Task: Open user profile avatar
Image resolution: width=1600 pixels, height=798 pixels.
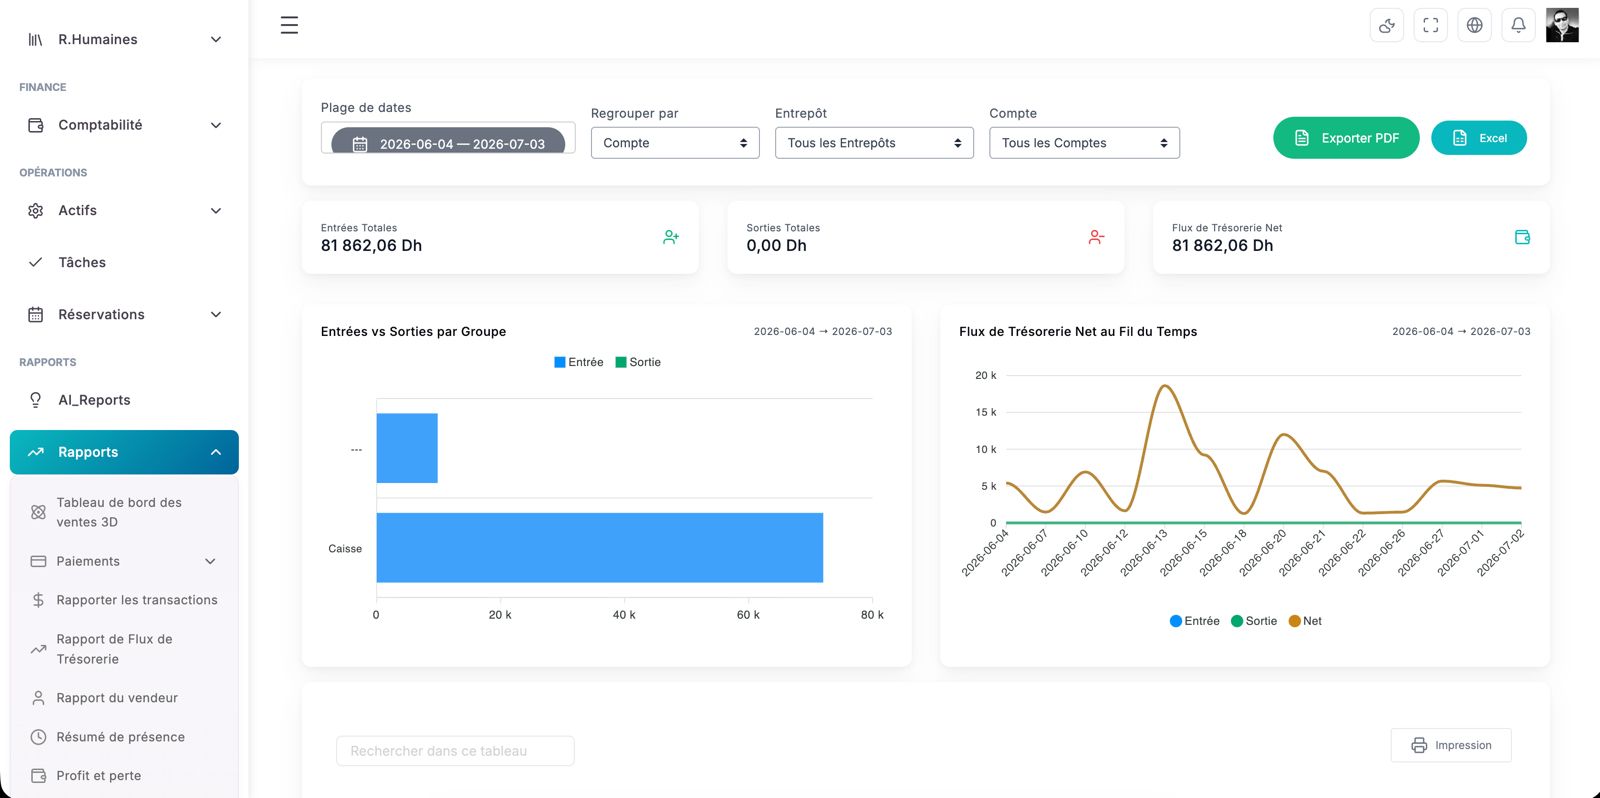Action: point(1562,25)
